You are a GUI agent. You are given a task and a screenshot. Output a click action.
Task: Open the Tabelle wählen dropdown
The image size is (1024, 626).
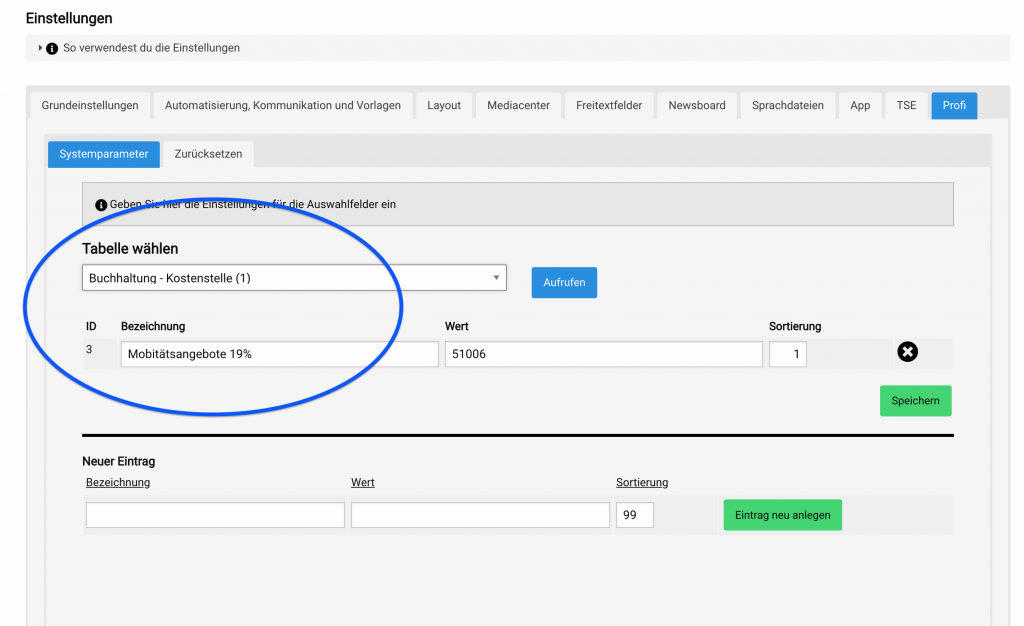(x=294, y=277)
